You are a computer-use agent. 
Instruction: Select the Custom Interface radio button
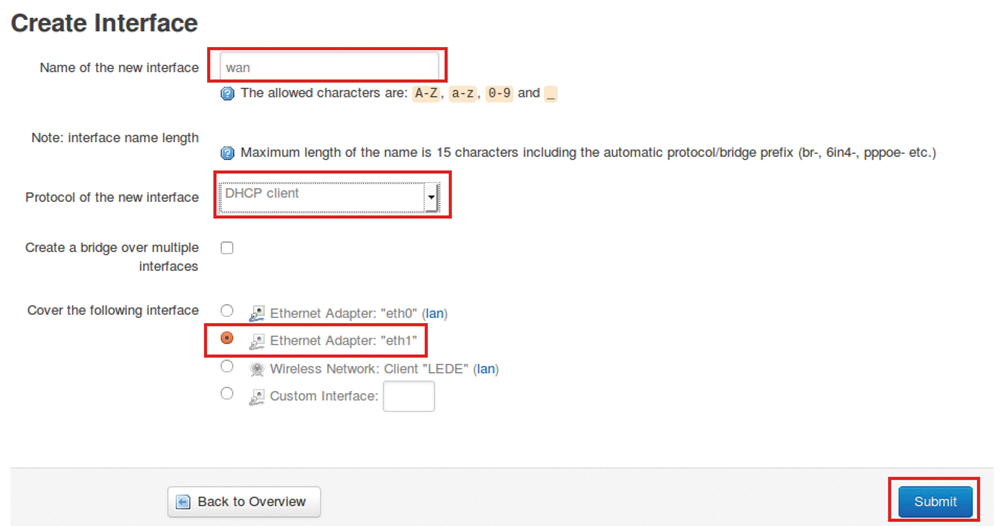[x=226, y=393]
